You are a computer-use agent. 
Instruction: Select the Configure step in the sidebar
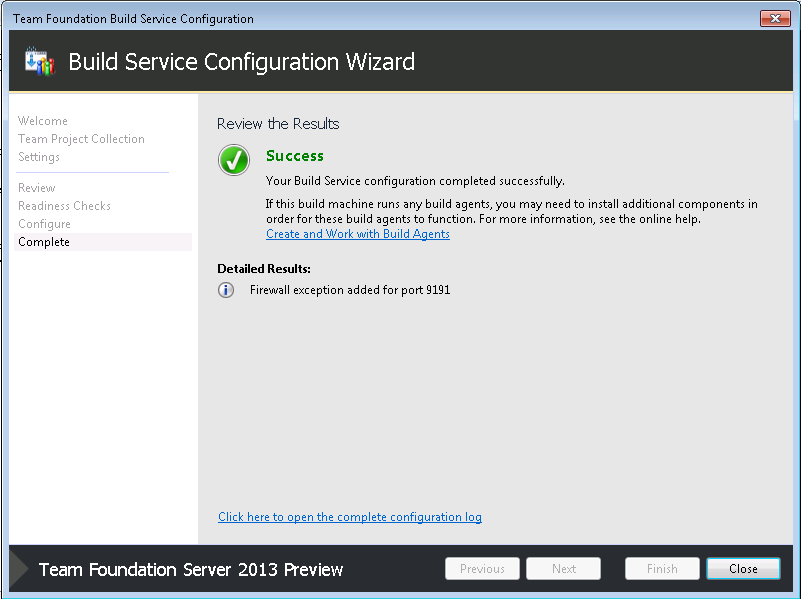[44, 224]
